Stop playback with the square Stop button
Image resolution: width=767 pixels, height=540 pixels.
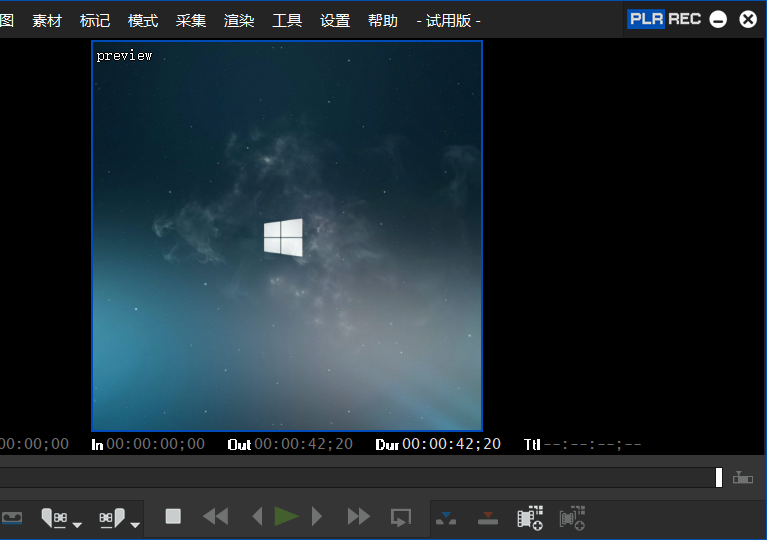pyautogui.click(x=173, y=517)
